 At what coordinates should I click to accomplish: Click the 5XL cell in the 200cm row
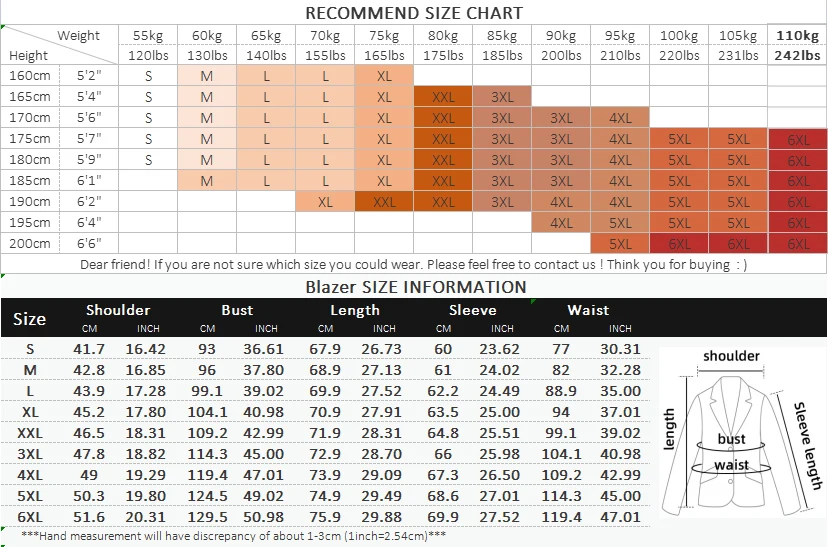click(620, 244)
